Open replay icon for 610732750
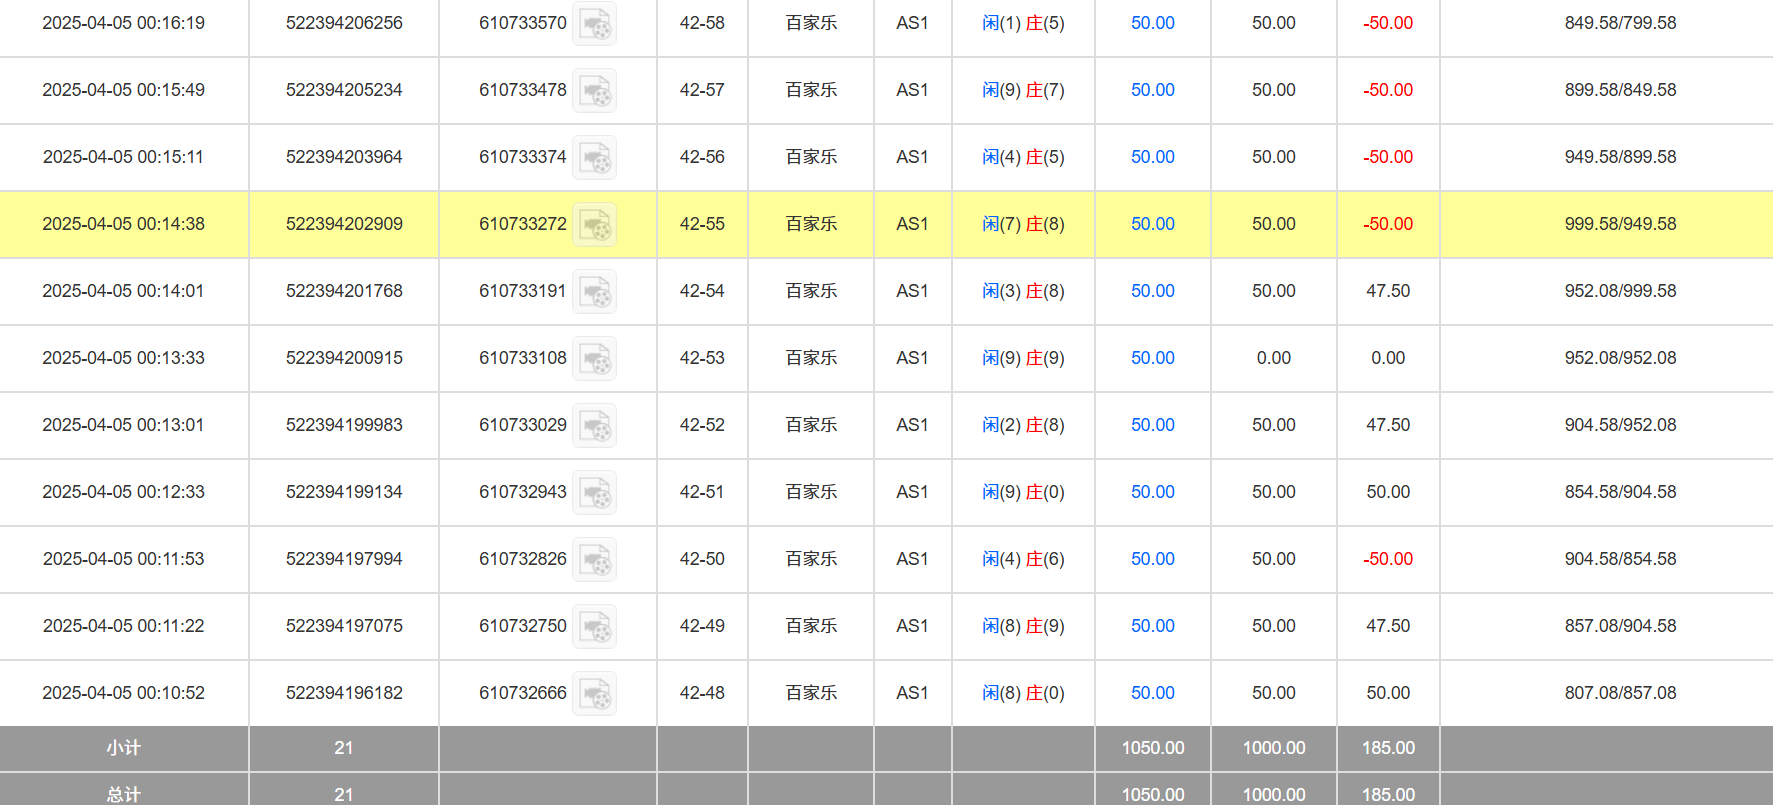 (x=595, y=627)
